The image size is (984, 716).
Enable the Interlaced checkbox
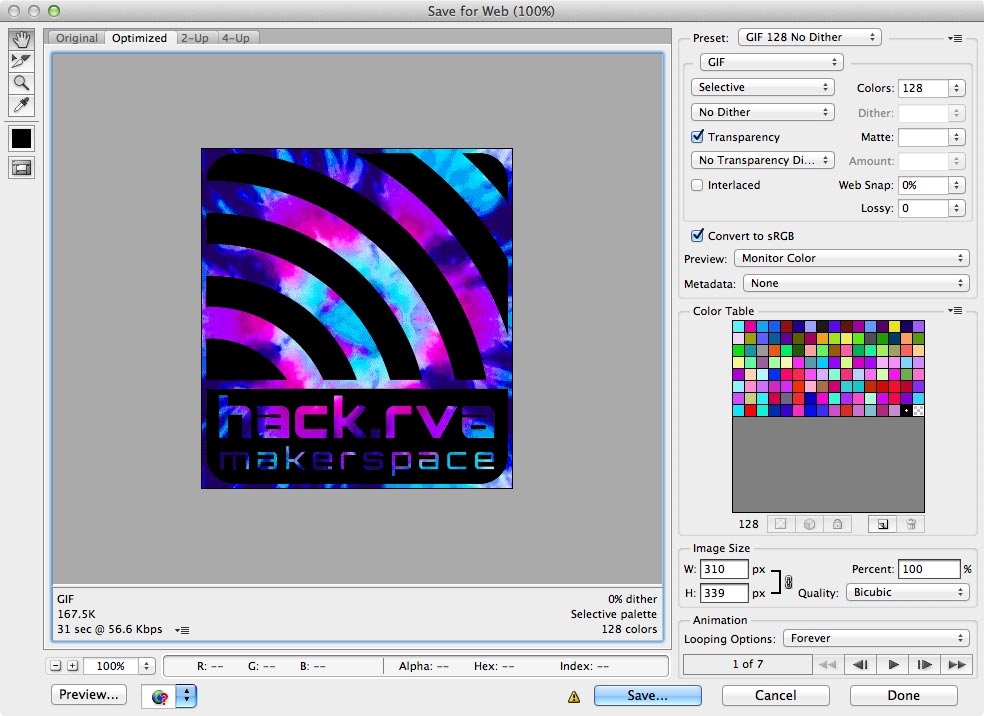[697, 184]
